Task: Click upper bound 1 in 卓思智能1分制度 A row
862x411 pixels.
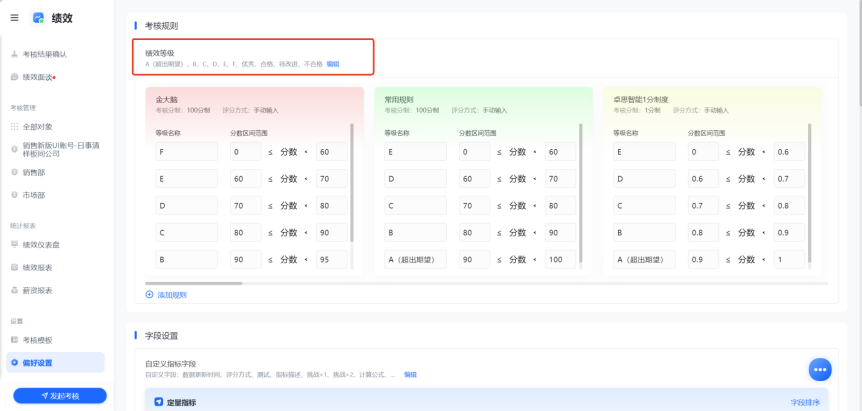Action: point(789,259)
